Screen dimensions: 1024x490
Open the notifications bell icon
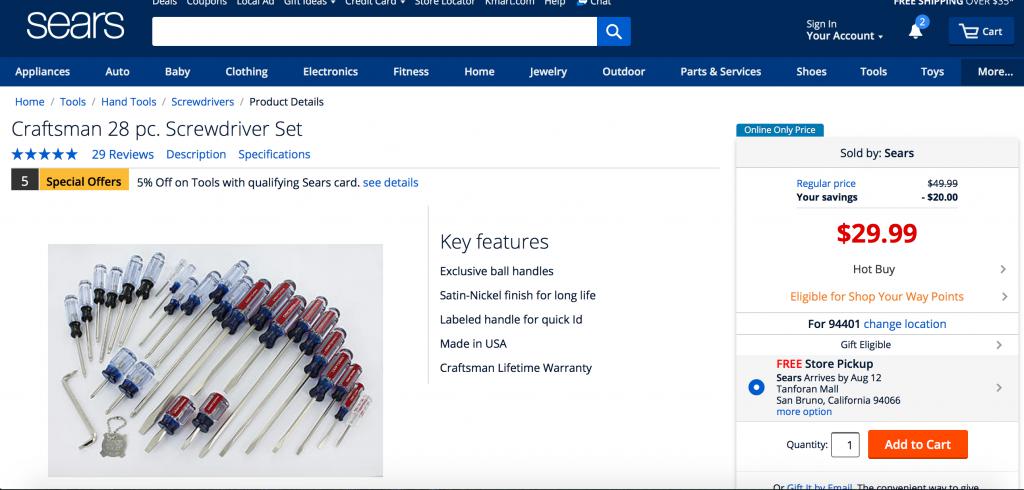916,30
